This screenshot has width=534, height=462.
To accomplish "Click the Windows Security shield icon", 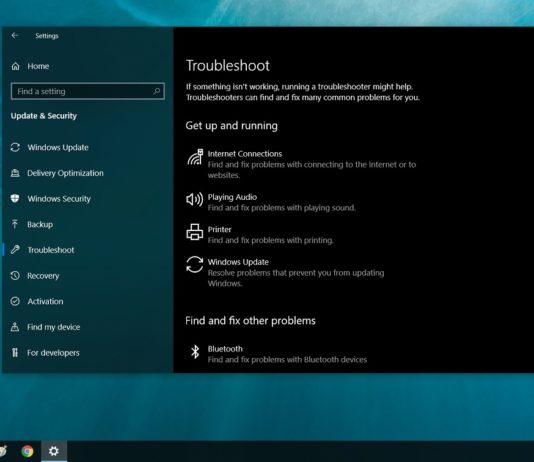I will 15,198.
